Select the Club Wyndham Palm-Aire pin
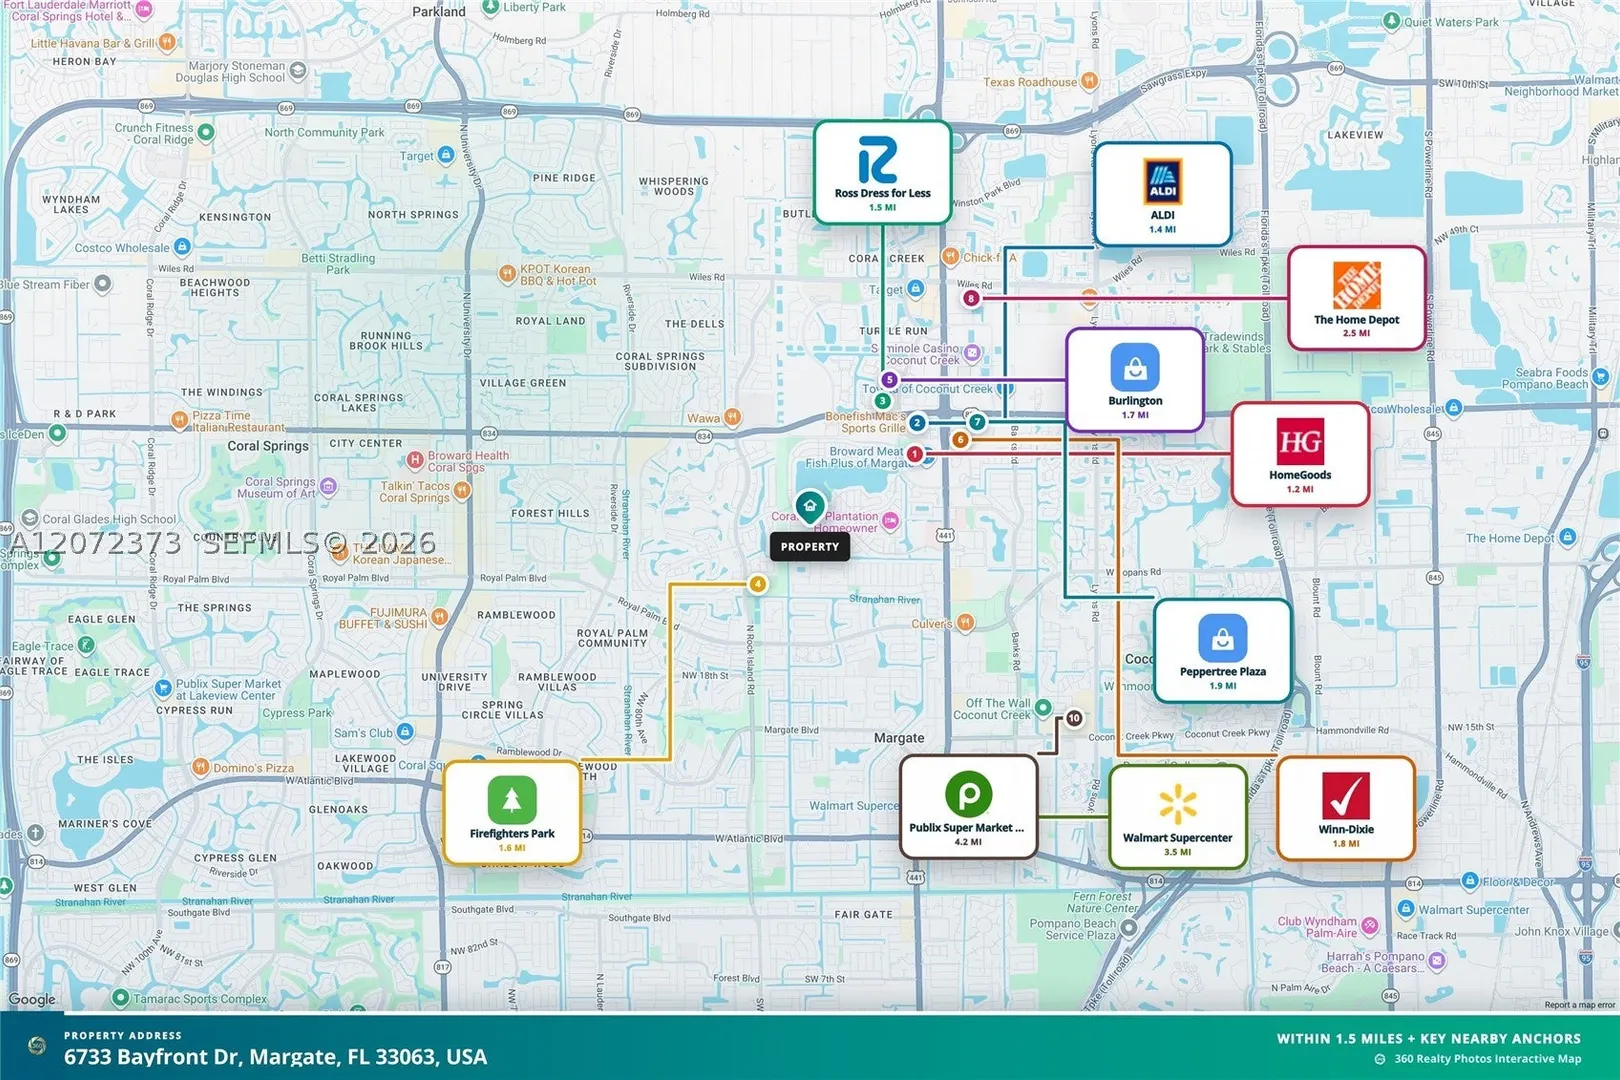 tap(1370, 926)
